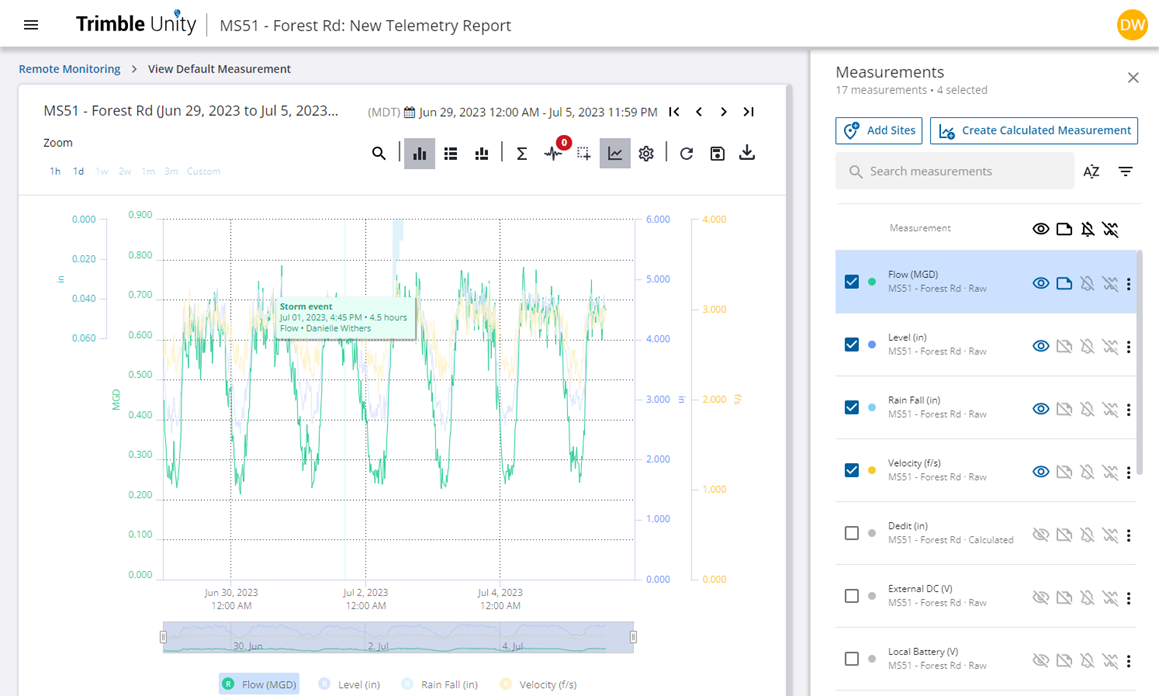Open the events pulse icon with red badge
The width and height of the screenshot is (1159, 696).
553,153
